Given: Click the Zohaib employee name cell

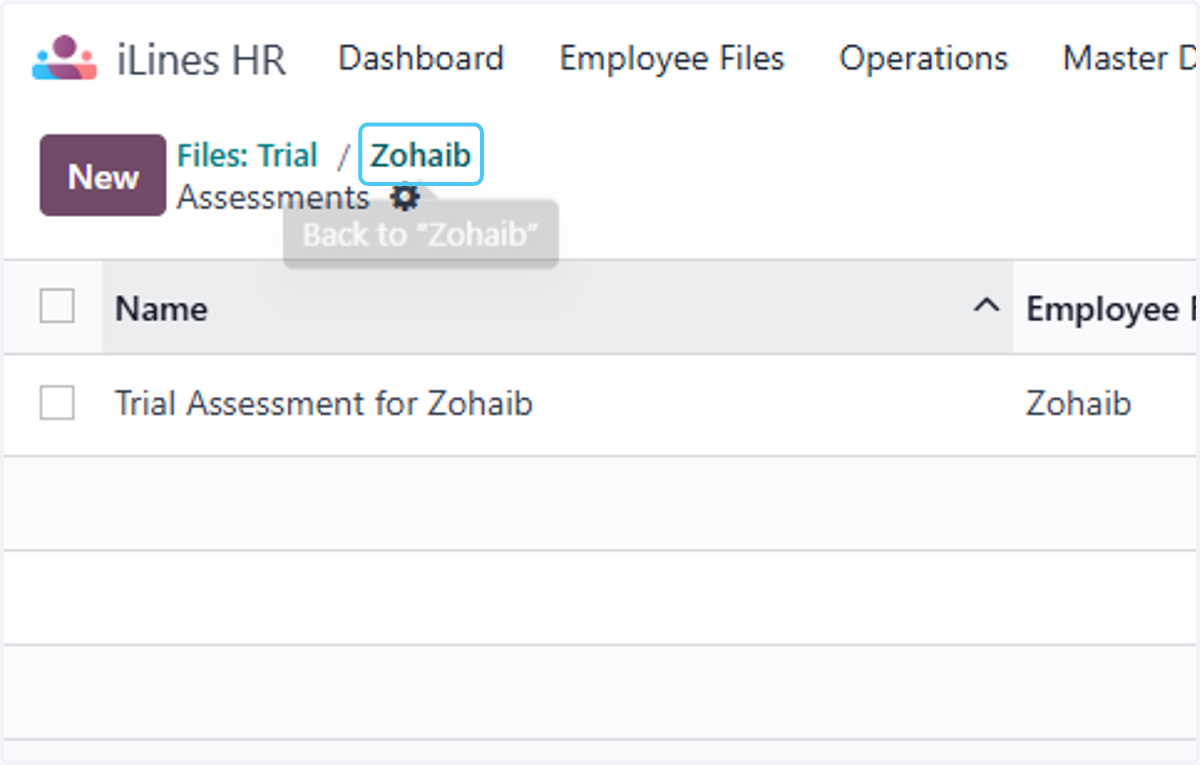Looking at the screenshot, I should pos(1079,404).
